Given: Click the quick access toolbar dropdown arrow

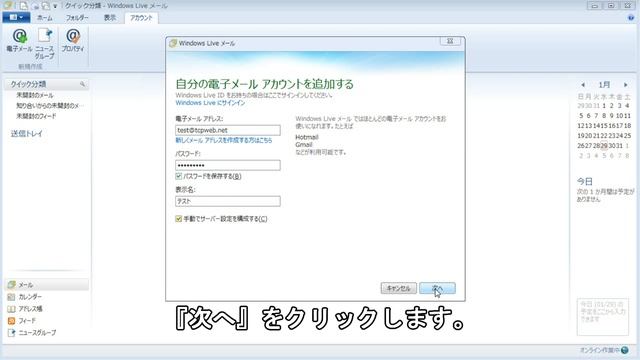Looking at the screenshot, I should (x=55, y=6).
